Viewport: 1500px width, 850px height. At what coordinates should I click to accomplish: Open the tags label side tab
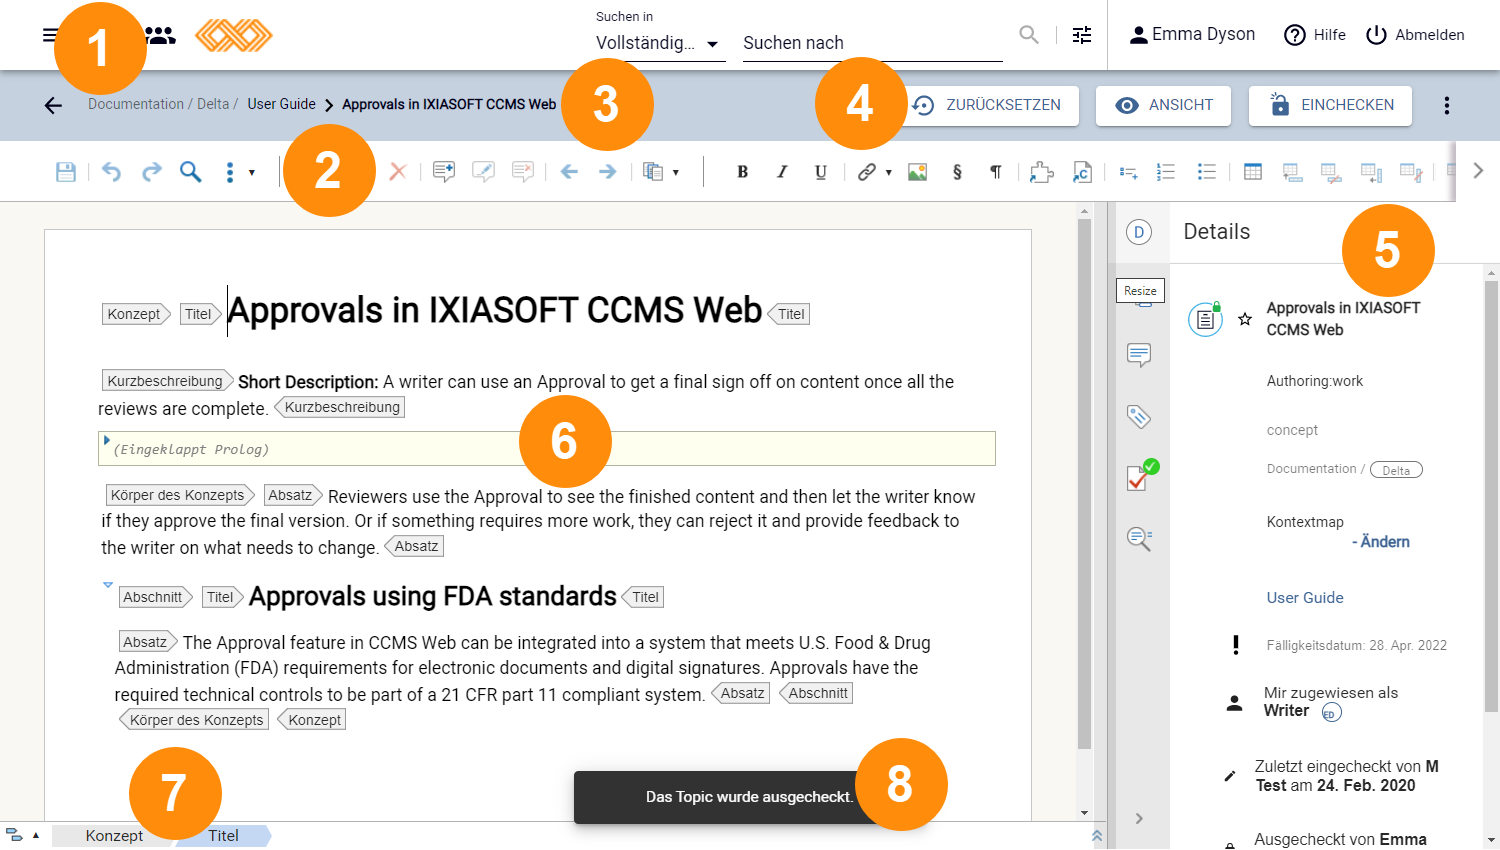pos(1139,416)
